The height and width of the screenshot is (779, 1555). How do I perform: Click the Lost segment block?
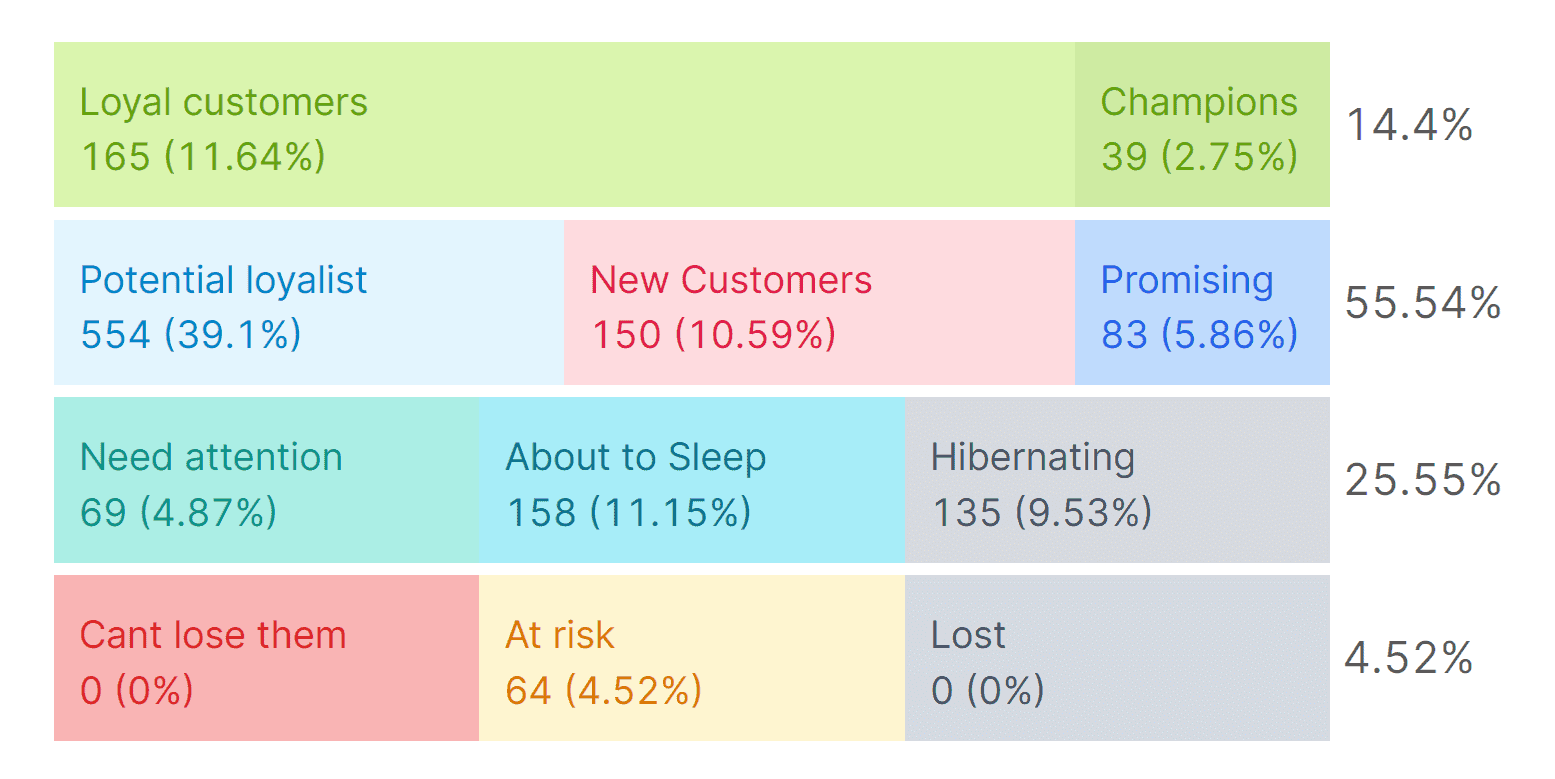1116,658
